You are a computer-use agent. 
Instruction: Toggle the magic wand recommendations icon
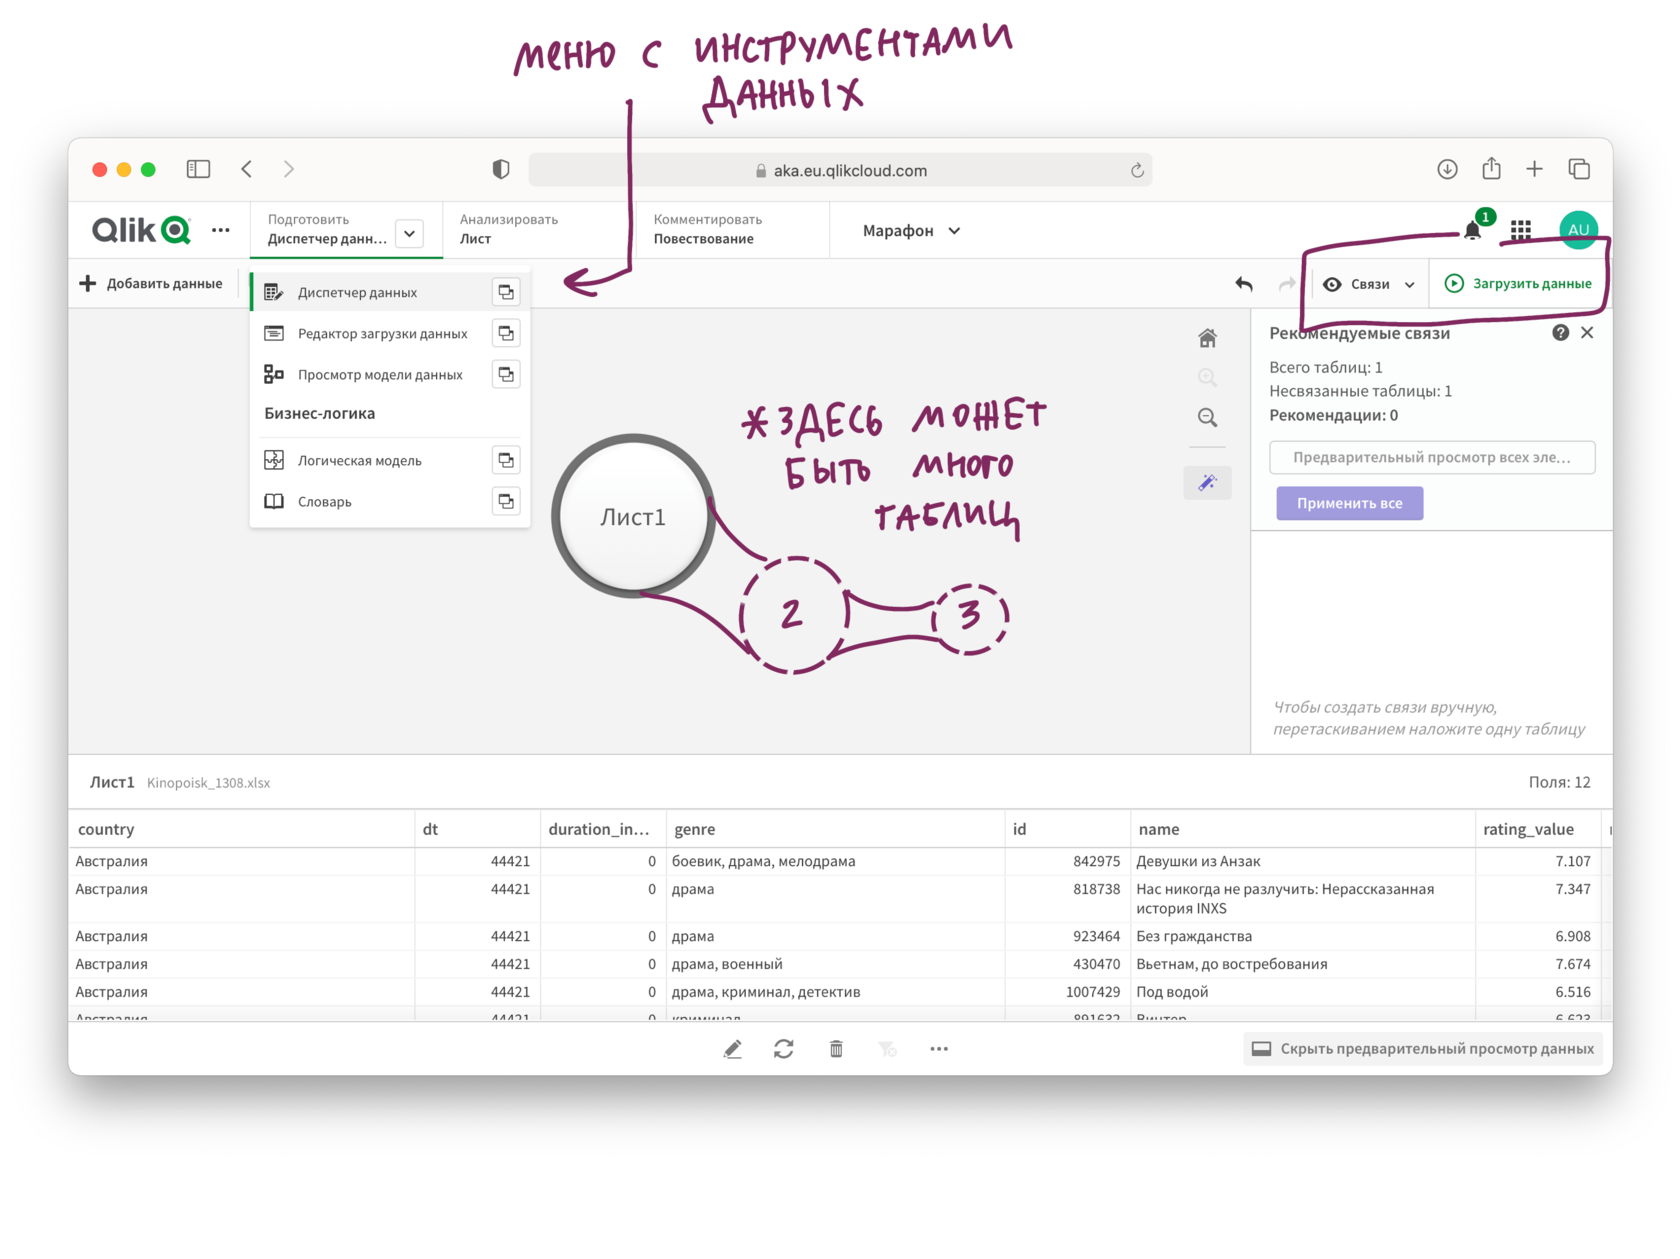click(1207, 483)
